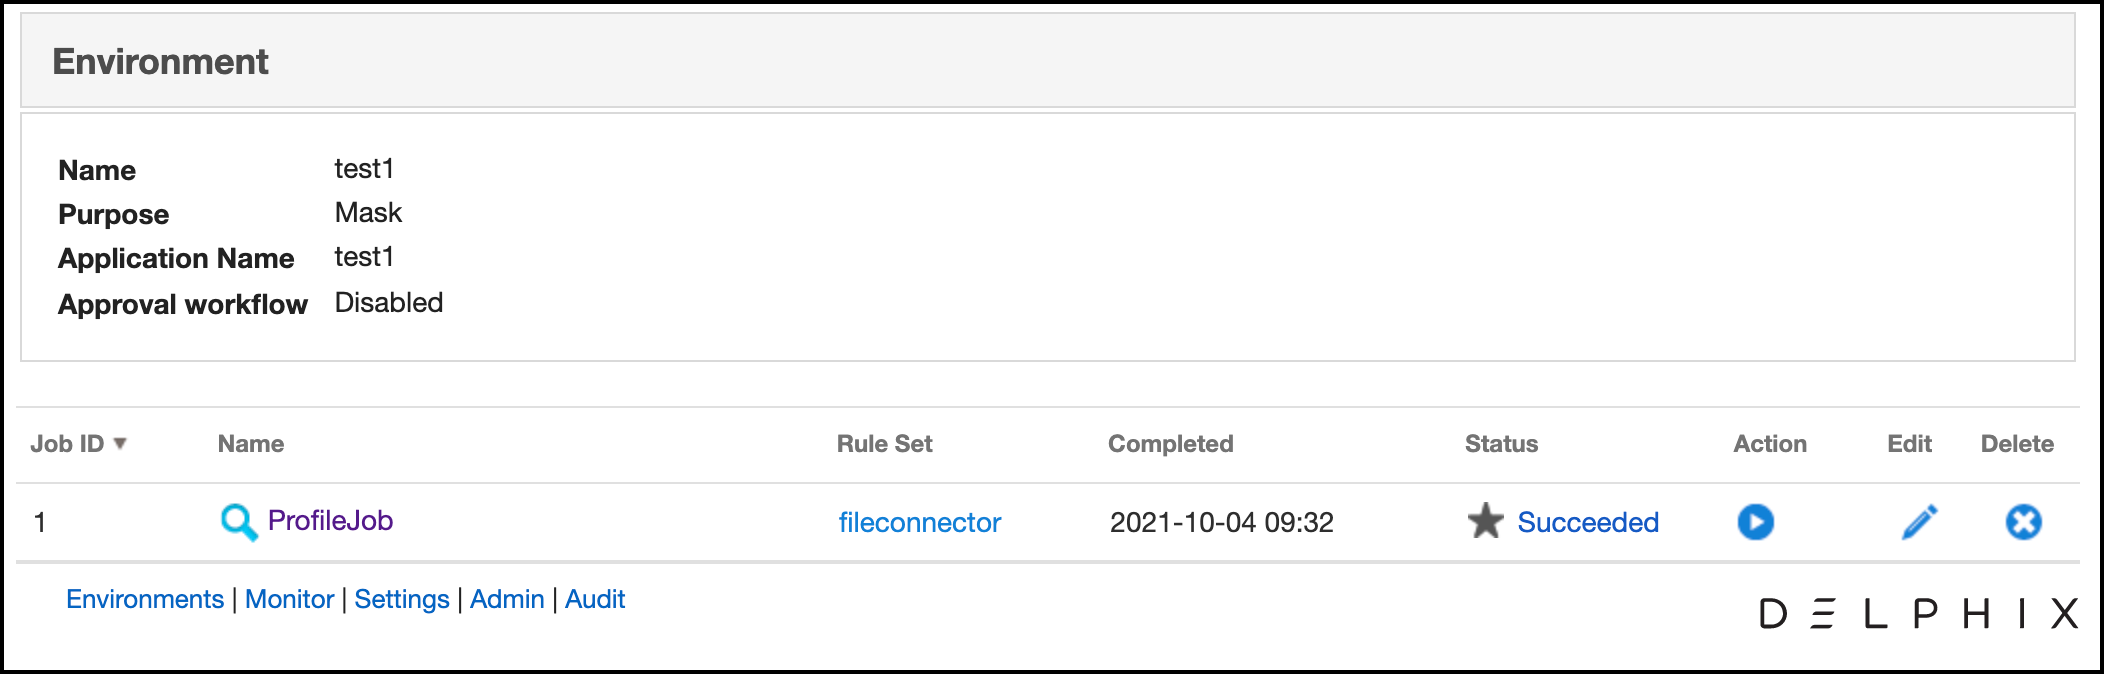Click the magnifier icon beside ProfileJob
The image size is (2104, 674).
point(238,522)
